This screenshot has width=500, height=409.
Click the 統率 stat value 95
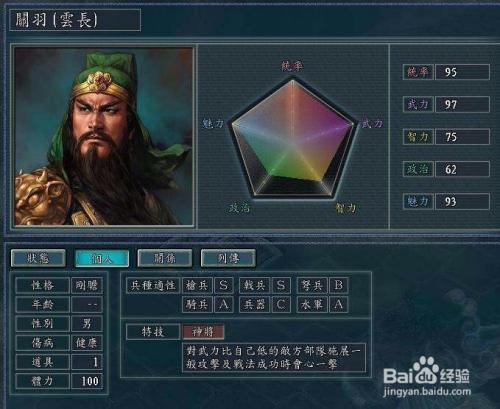(x=462, y=72)
